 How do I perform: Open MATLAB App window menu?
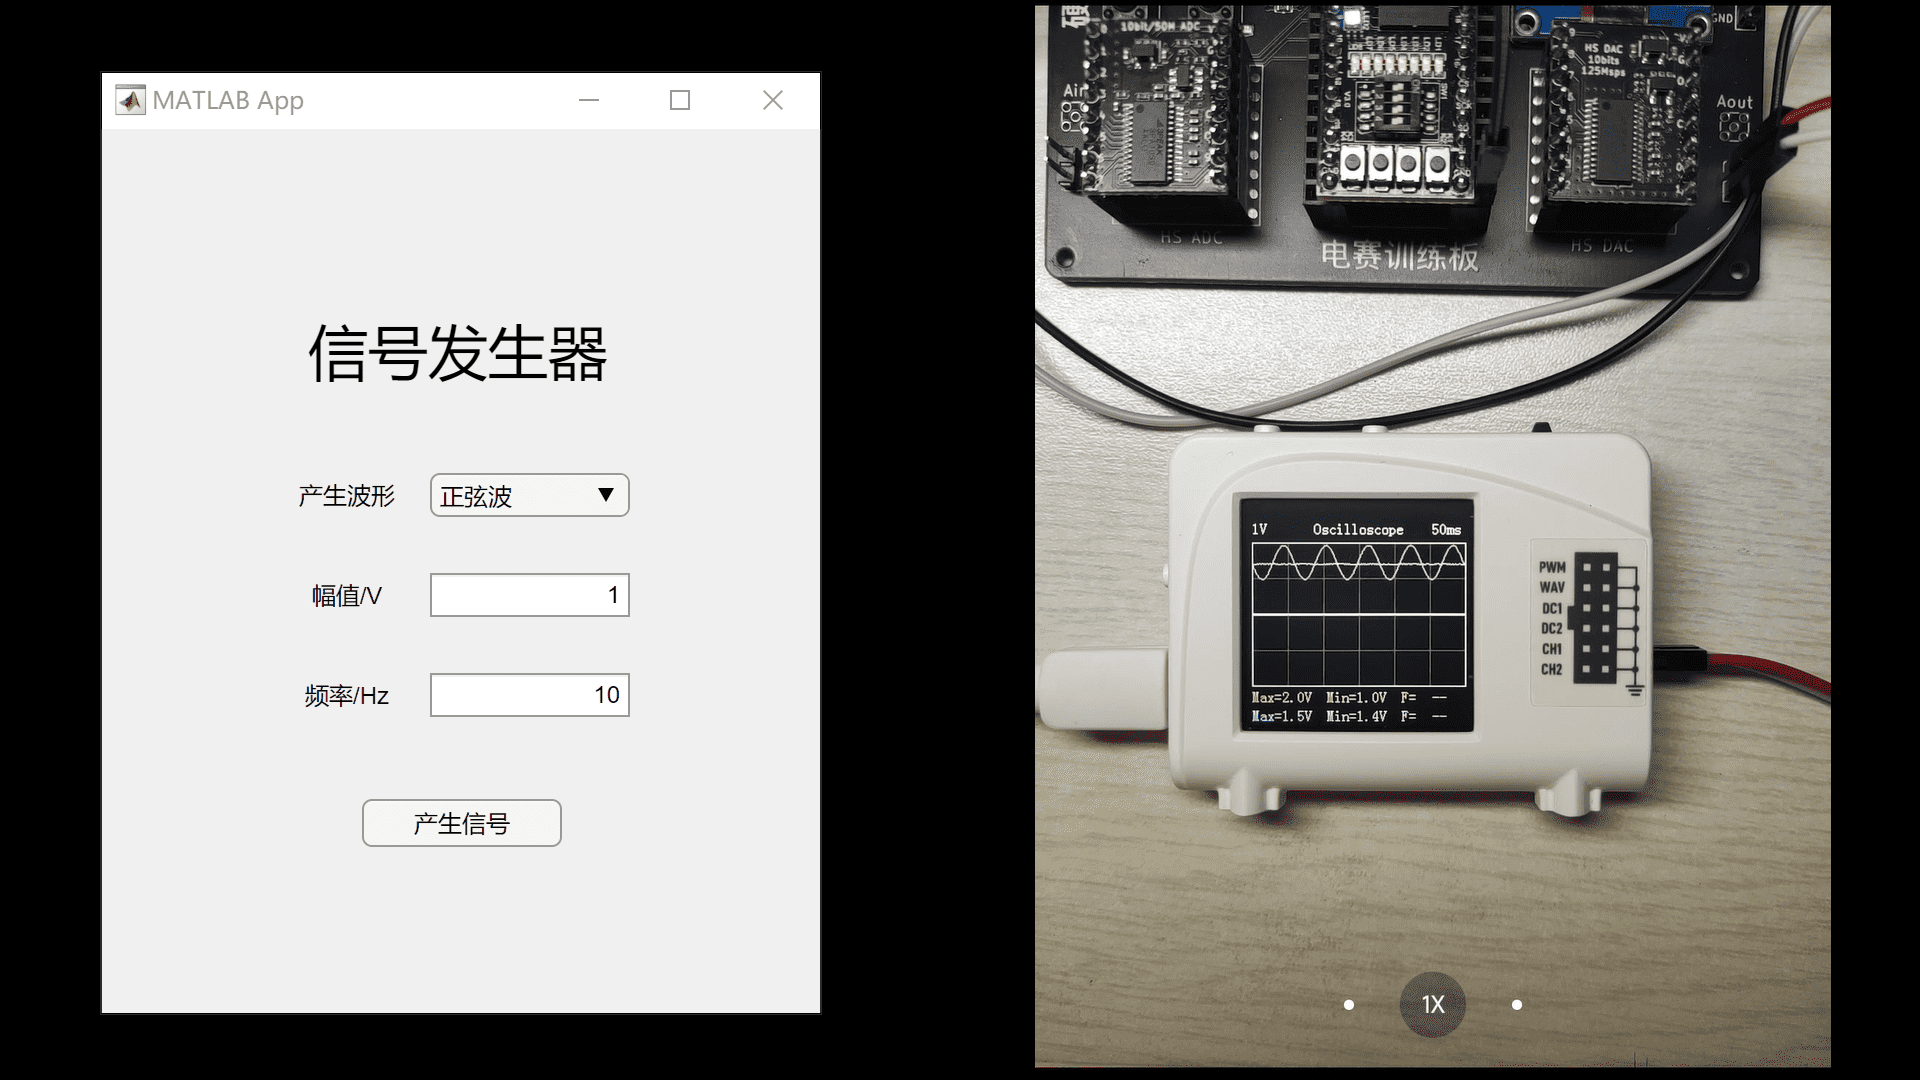131,99
